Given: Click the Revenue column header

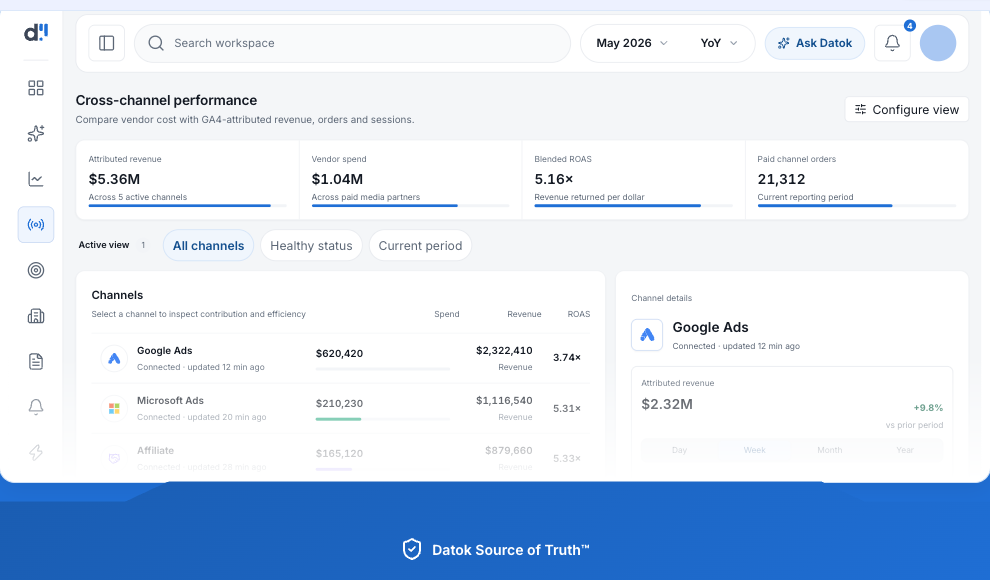Looking at the screenshot, I should coord(524,314).
